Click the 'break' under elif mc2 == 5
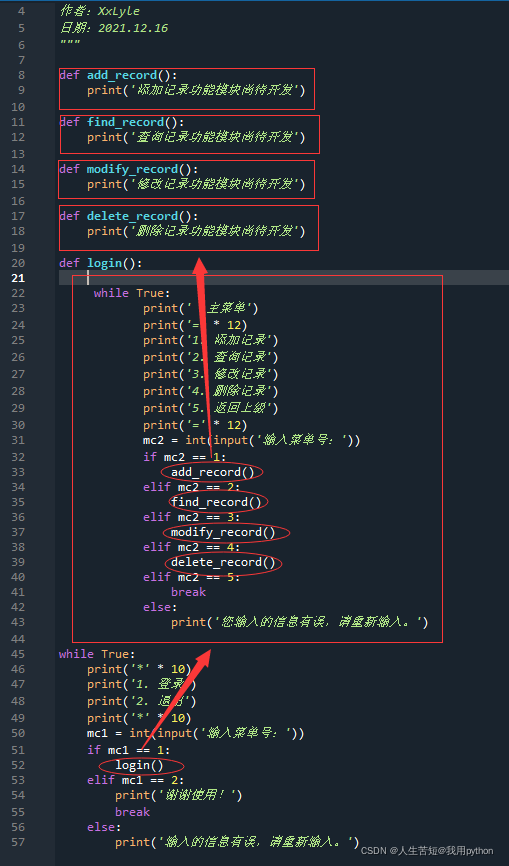The width and height of the screenshot is (509, 866). (188, 592)
